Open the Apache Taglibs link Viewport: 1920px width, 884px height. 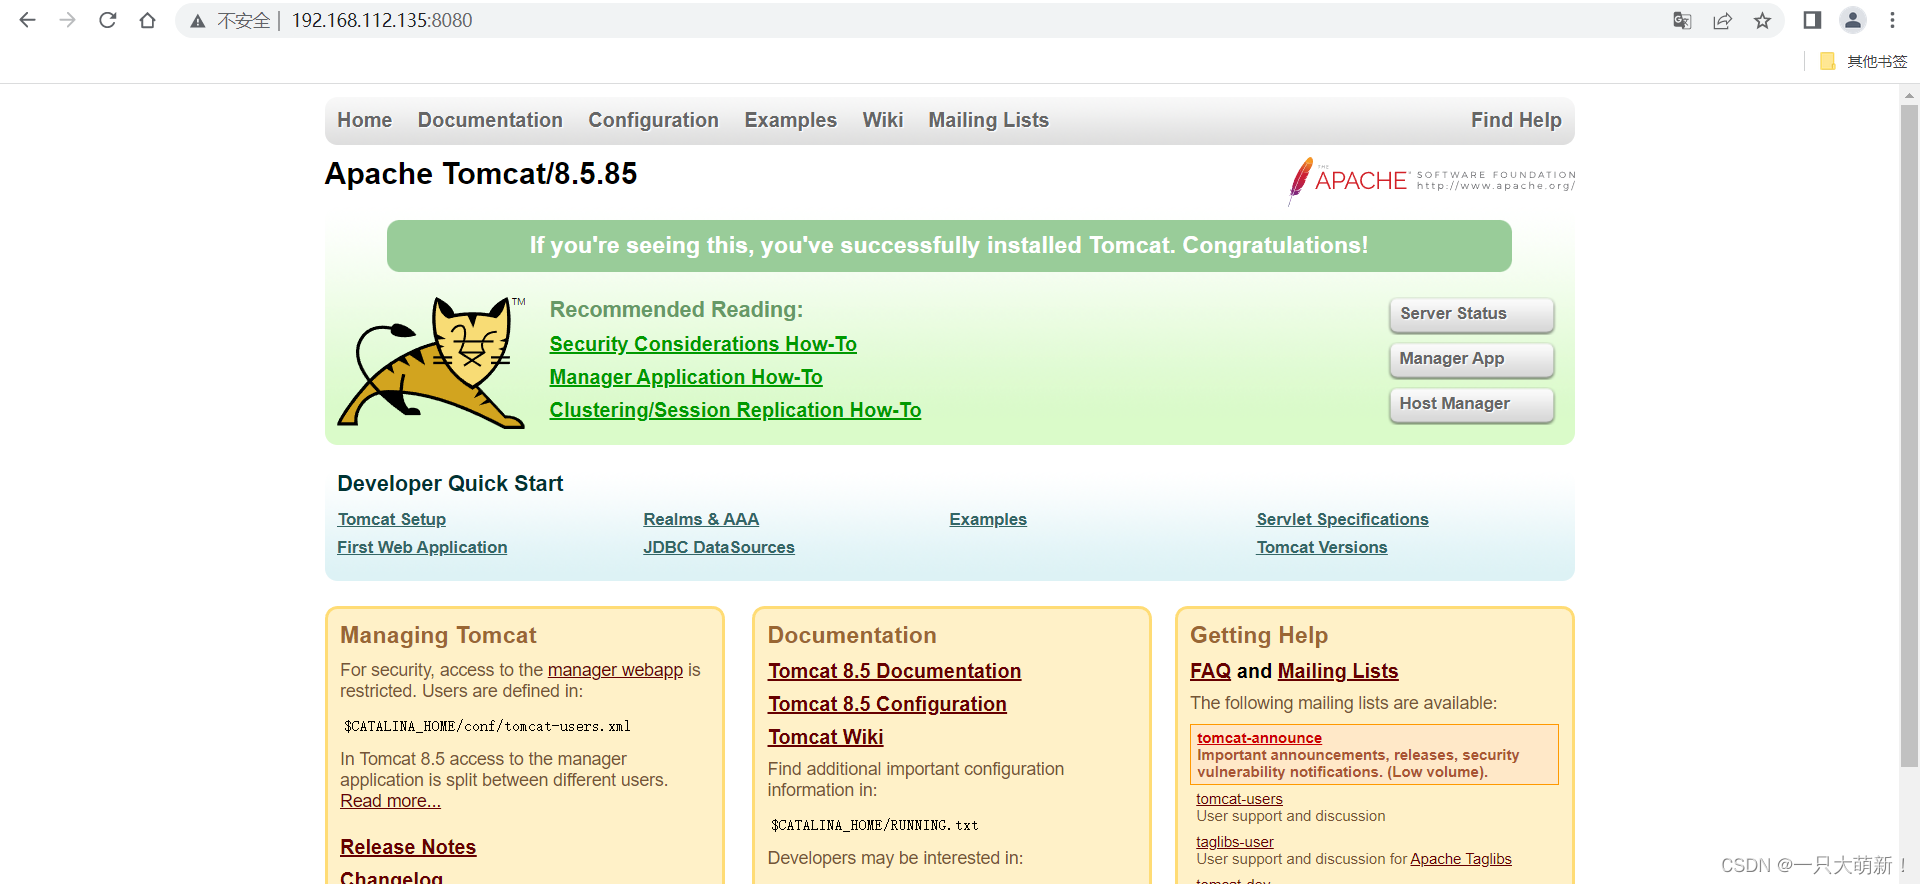click(1460, 859)
